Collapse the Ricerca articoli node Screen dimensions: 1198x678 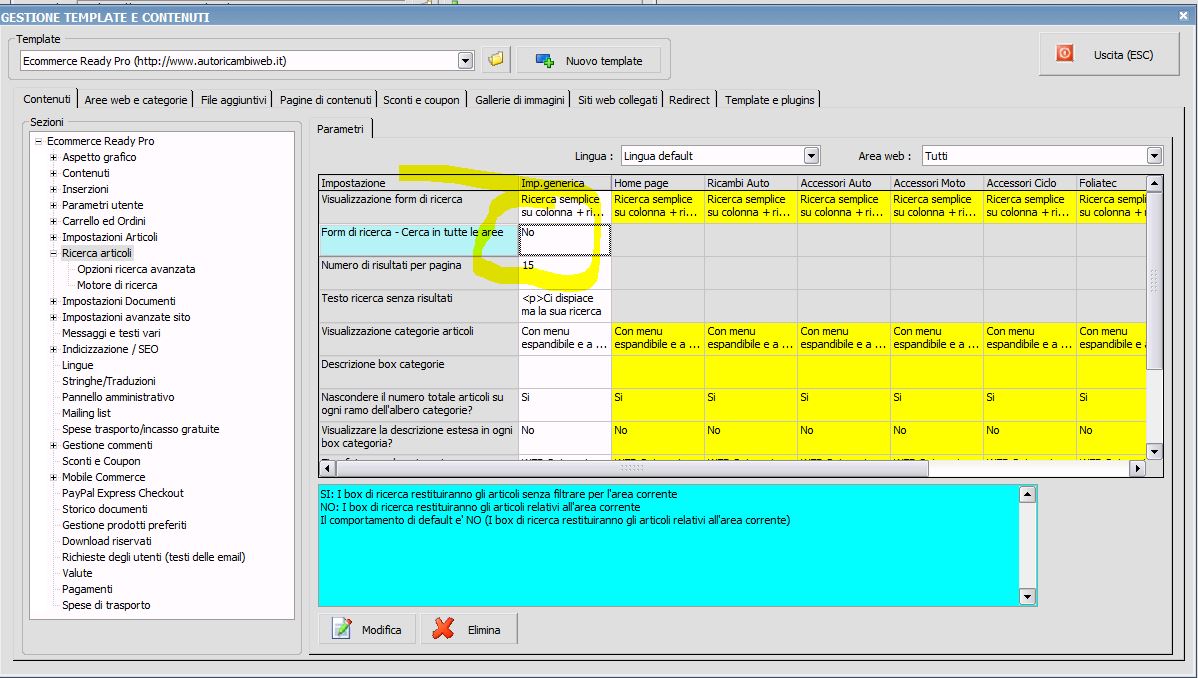[x=53, y=254]
